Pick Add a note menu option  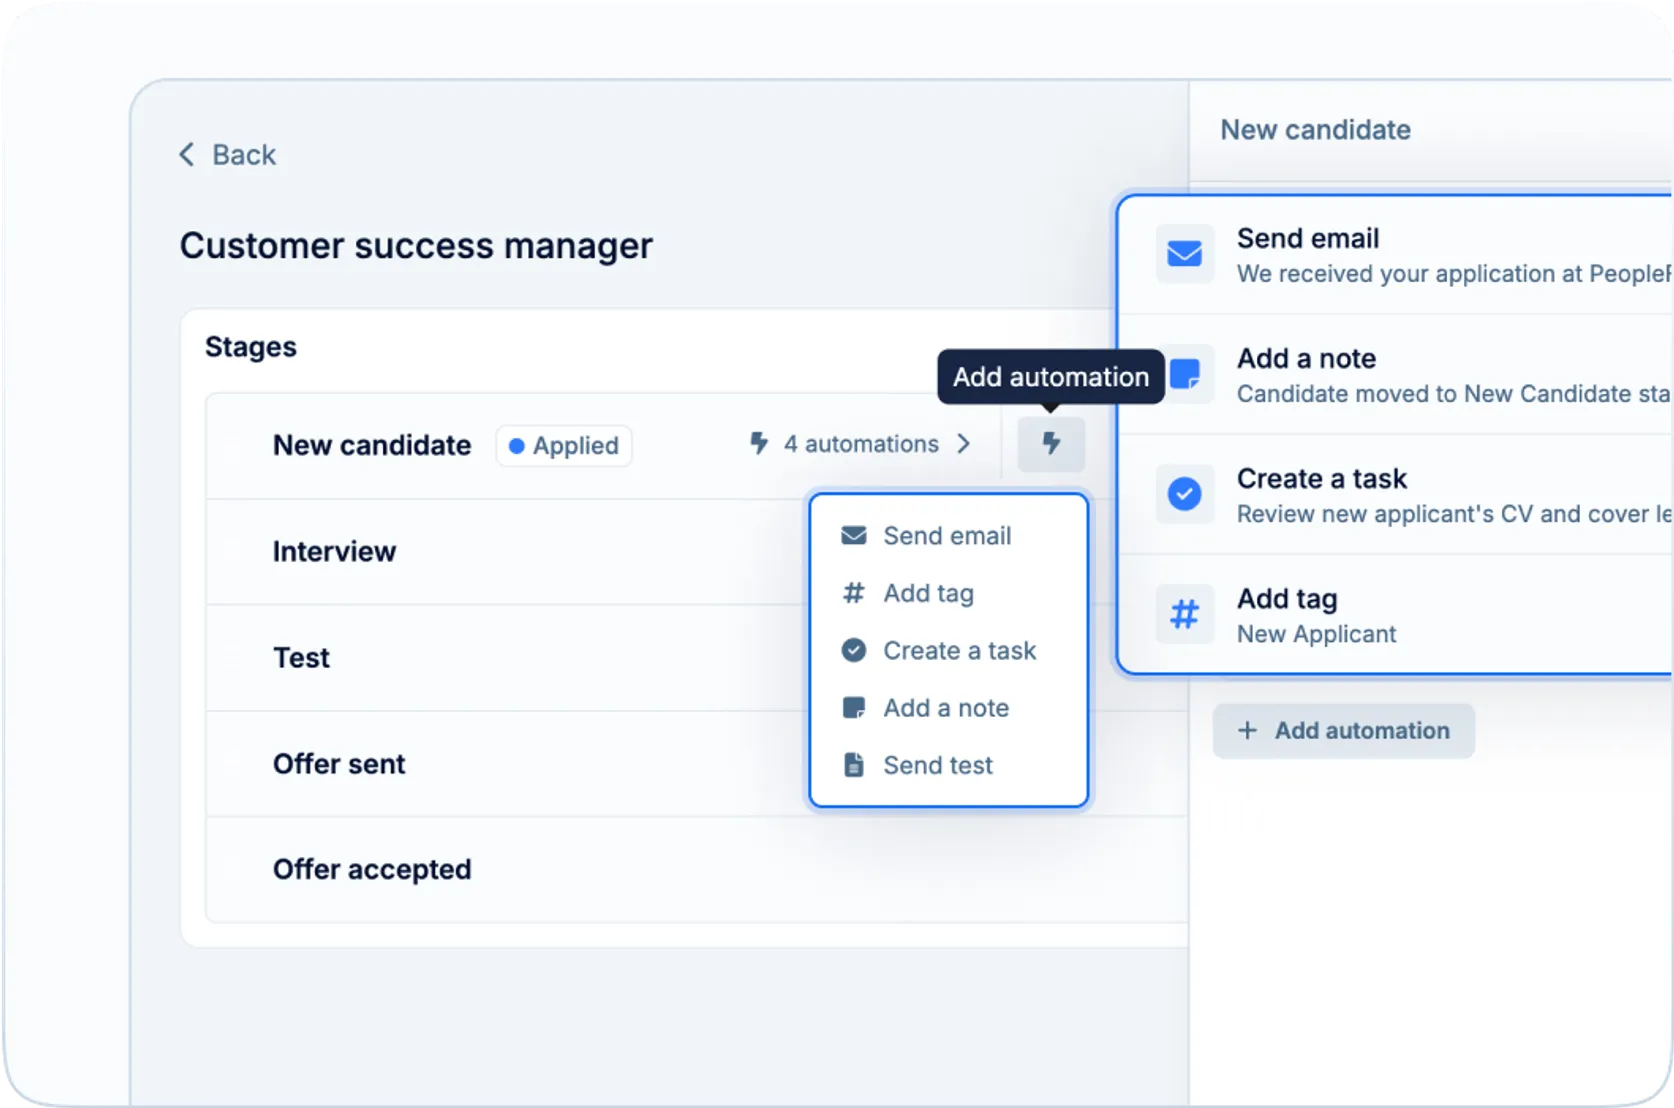click(x=945, y=708)
